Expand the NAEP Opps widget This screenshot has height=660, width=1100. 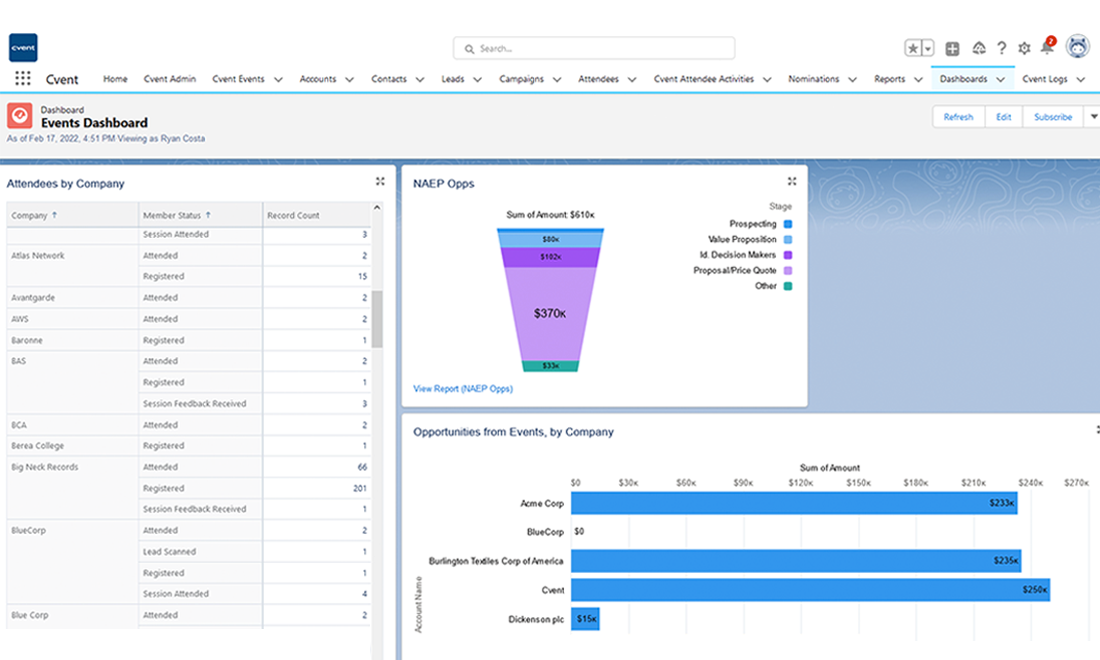[x=792, y=182]
